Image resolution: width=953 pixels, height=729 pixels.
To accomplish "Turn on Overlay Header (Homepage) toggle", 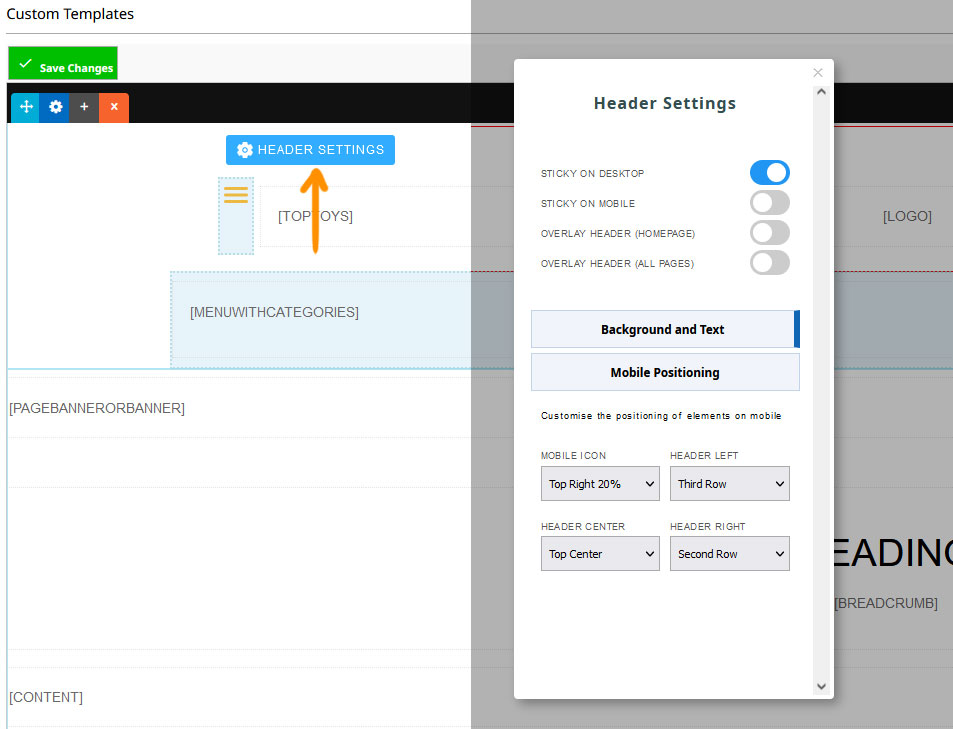I will click(x=769, y=233).
